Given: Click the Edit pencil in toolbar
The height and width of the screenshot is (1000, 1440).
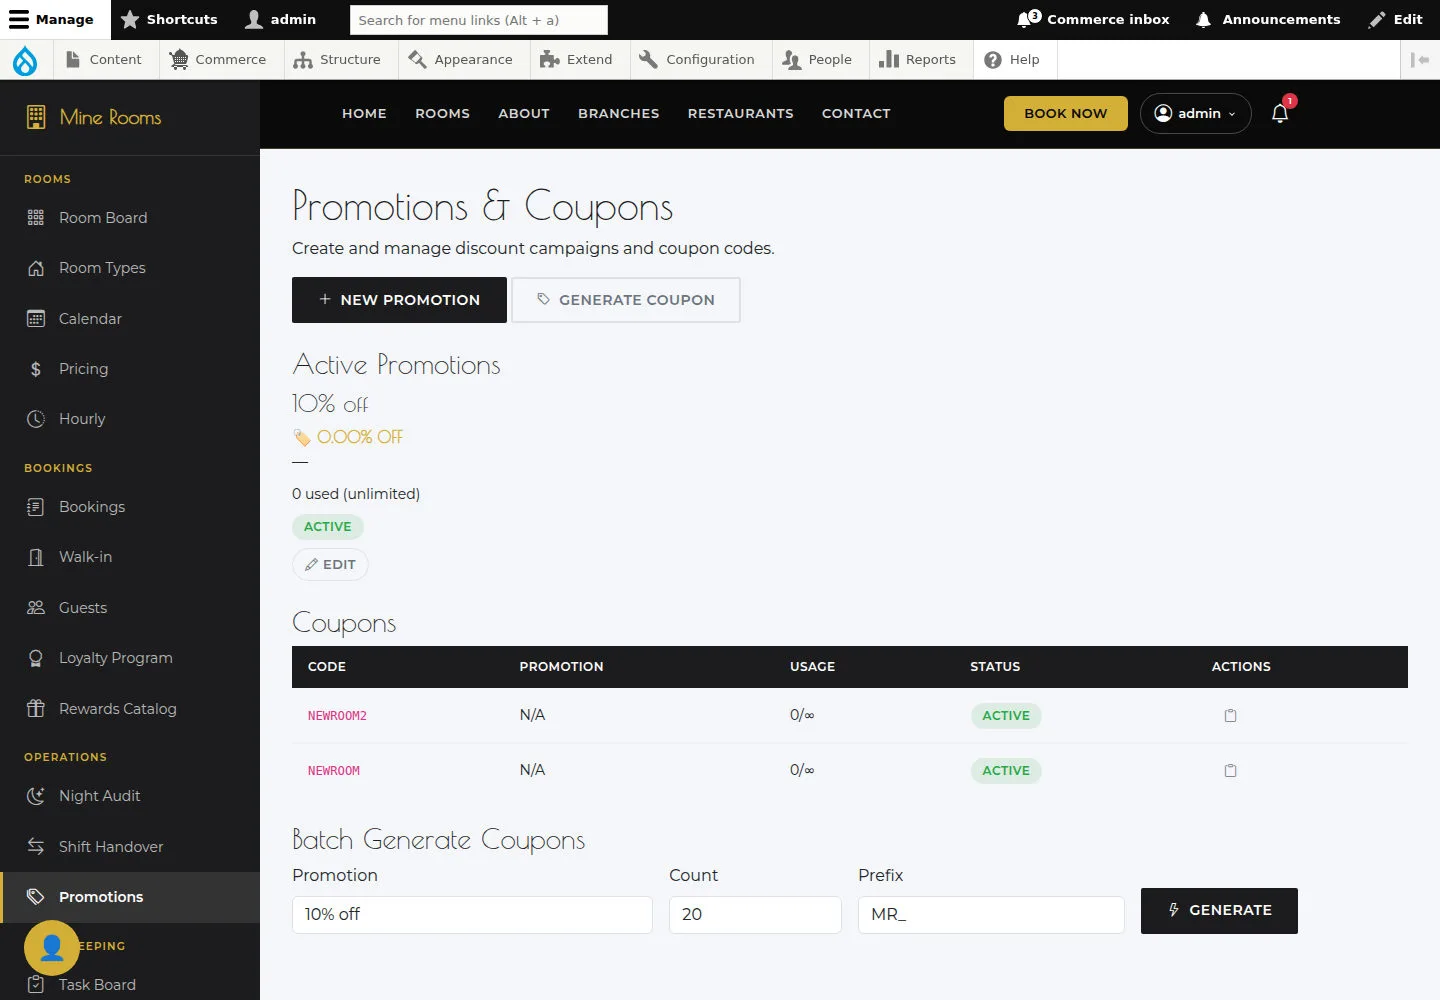Looking at the screenshot, I should click(x=1396, y=19).
